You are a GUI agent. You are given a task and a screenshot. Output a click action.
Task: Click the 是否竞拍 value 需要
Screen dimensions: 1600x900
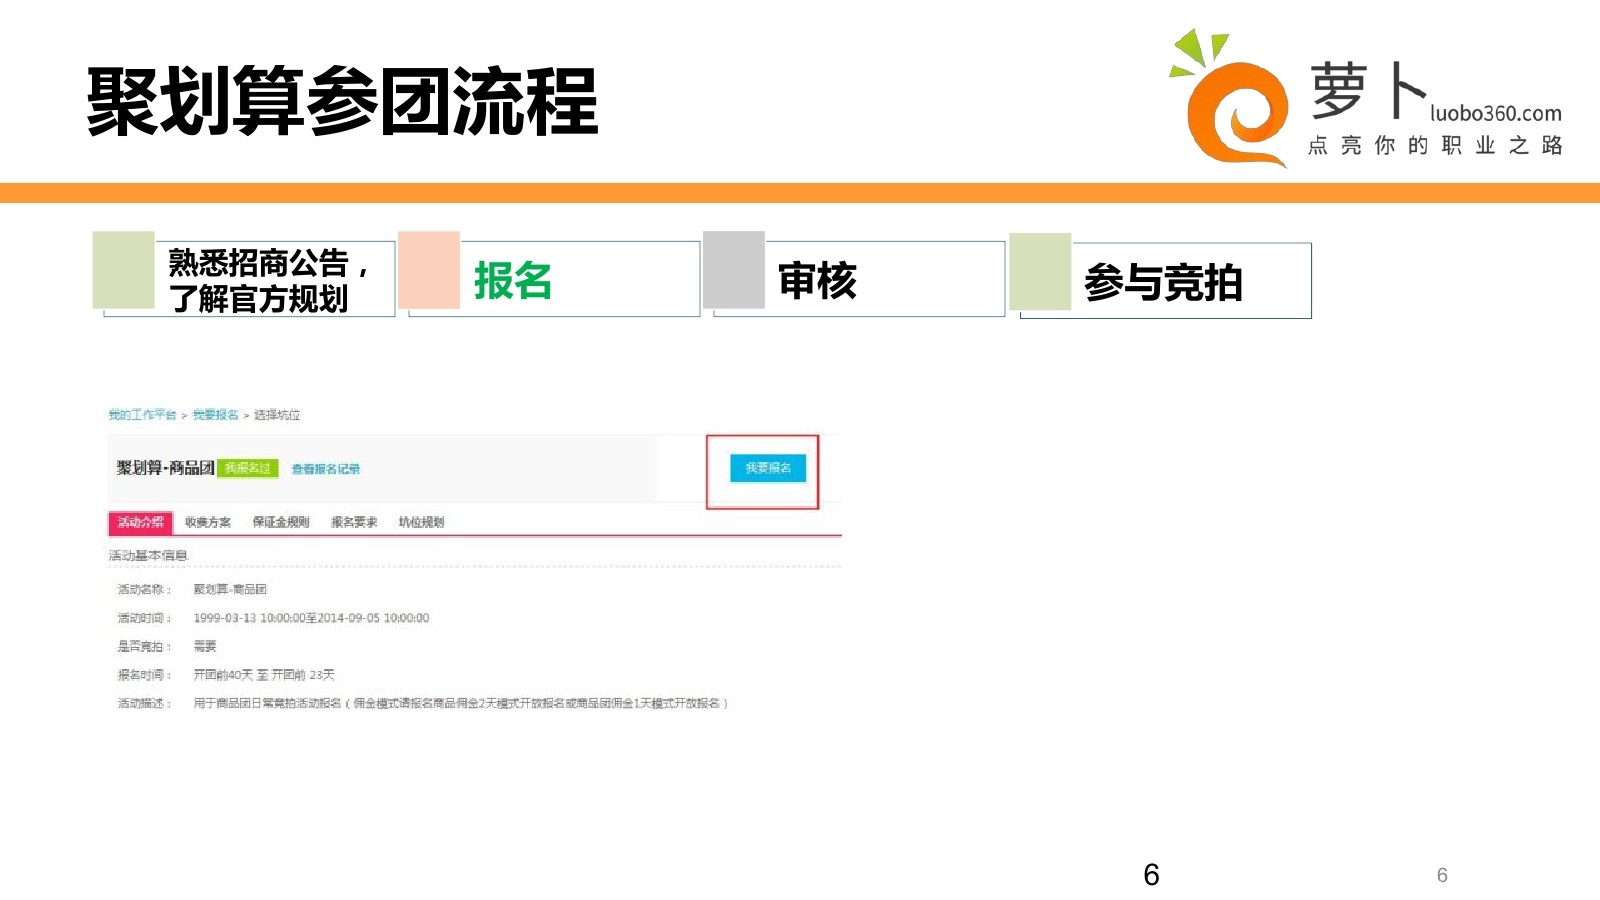[205, 646]
